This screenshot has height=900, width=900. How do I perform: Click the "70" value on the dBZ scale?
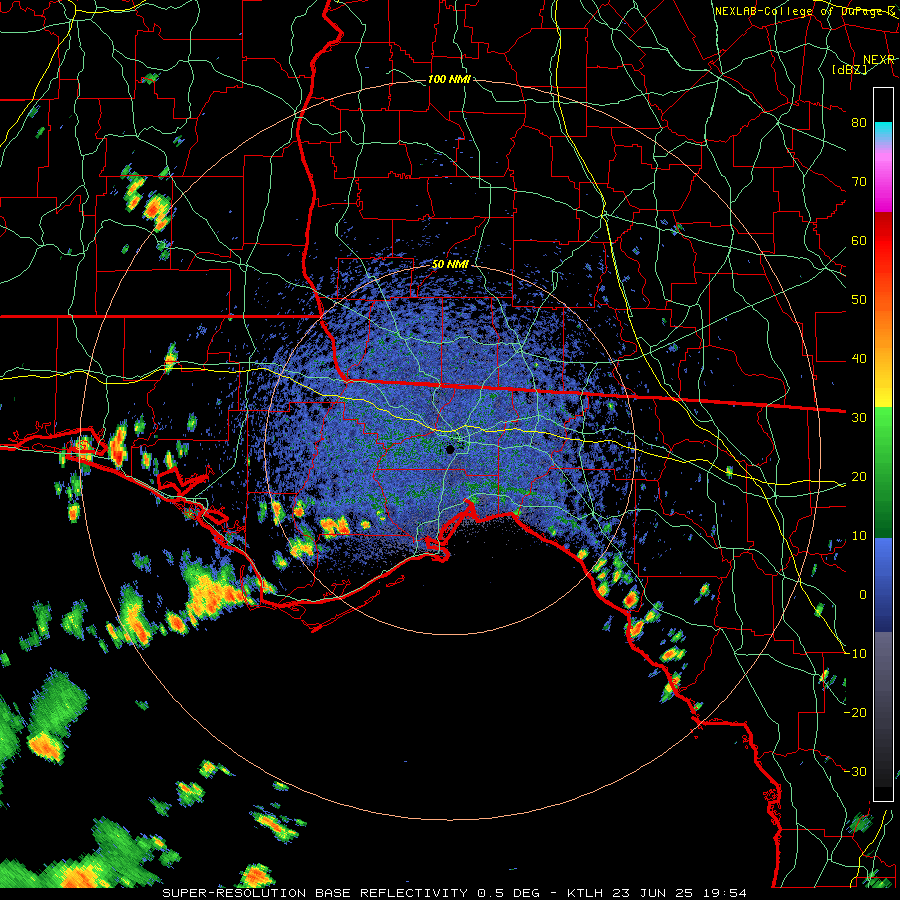859,182
